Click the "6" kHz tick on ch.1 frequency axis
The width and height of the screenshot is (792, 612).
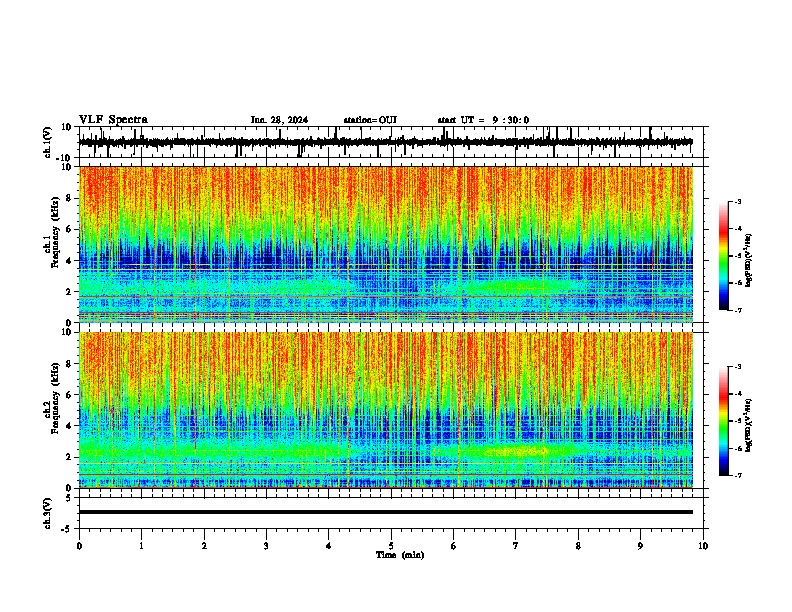click(69, 229)
